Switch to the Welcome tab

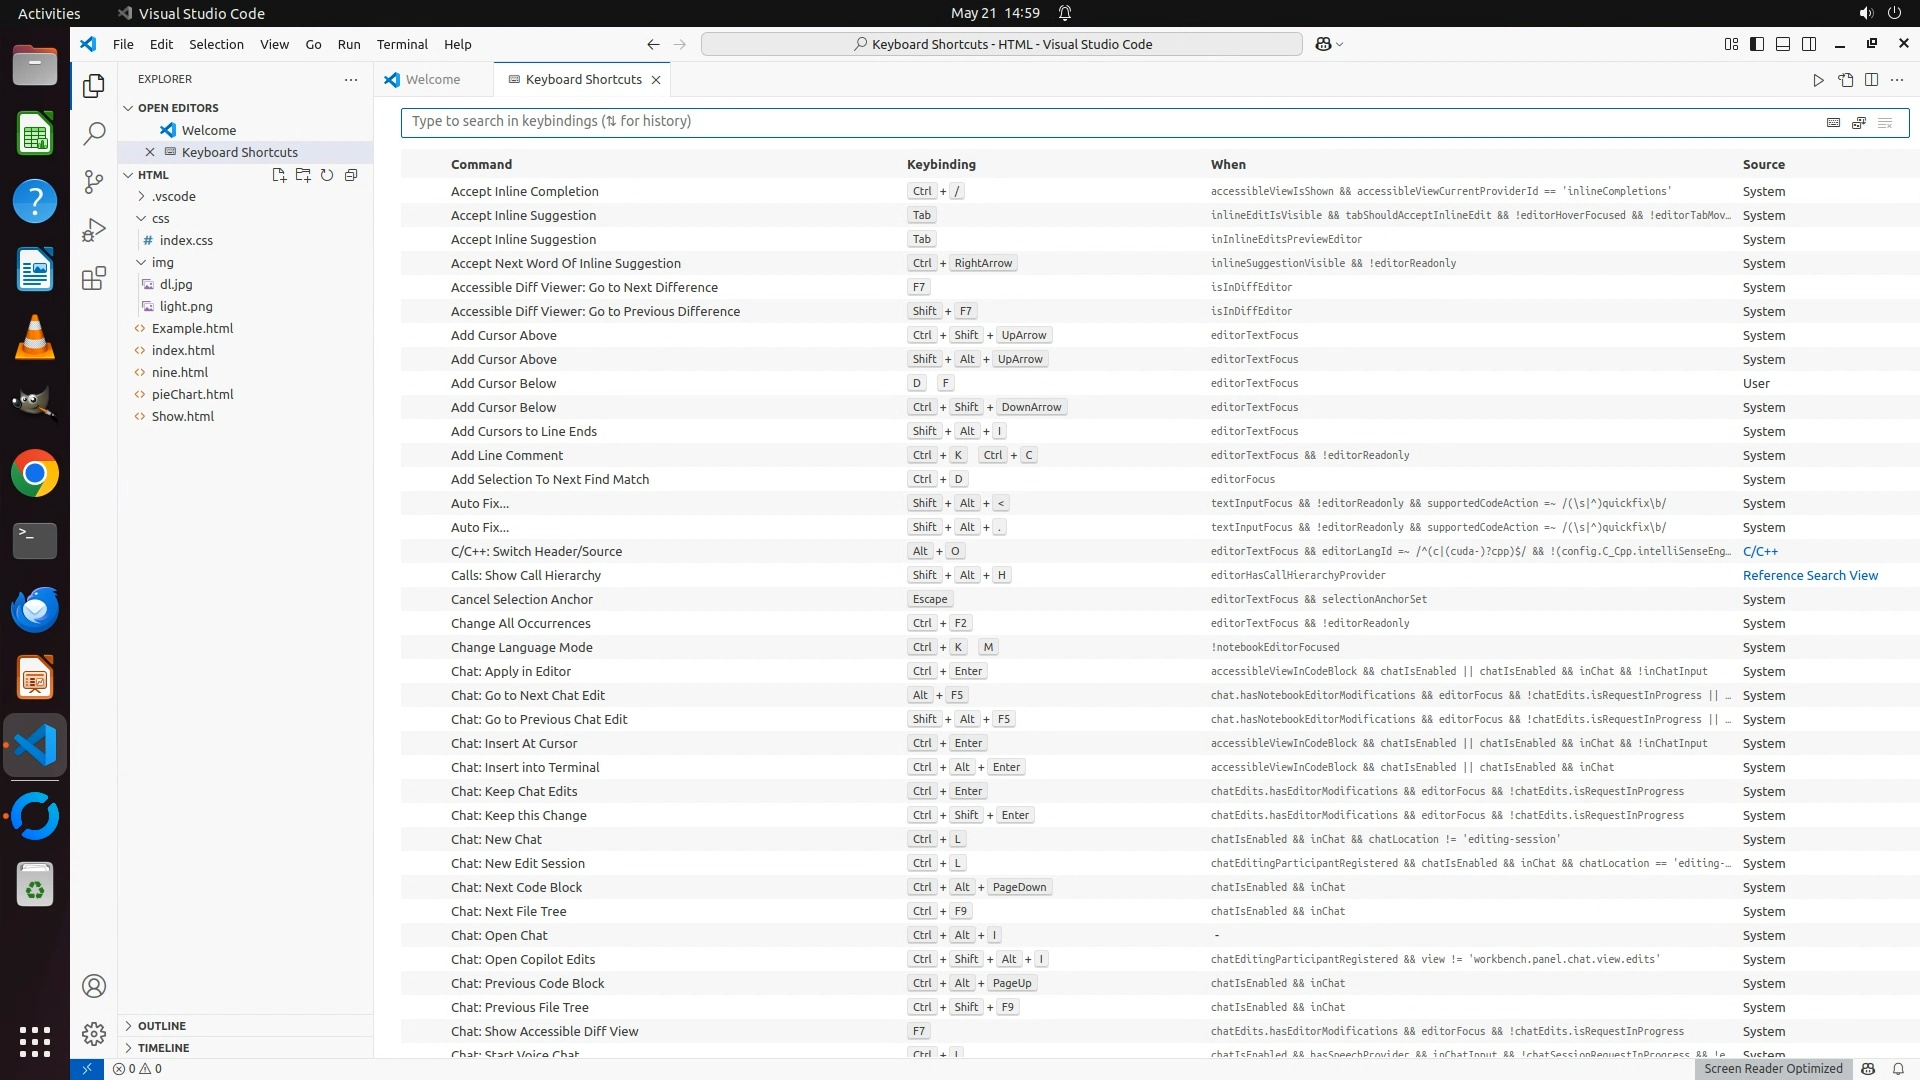(x=432, y=79)
